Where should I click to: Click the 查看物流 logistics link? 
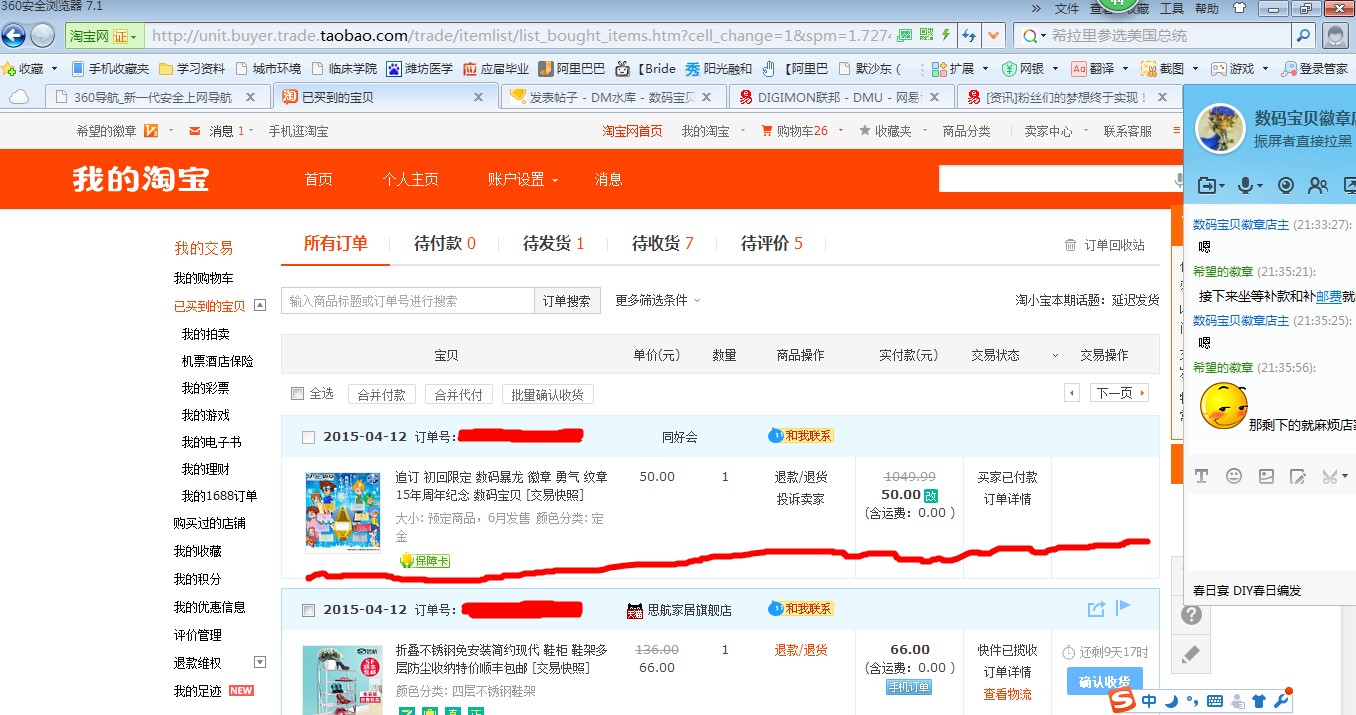click(x=1007, y=694)
